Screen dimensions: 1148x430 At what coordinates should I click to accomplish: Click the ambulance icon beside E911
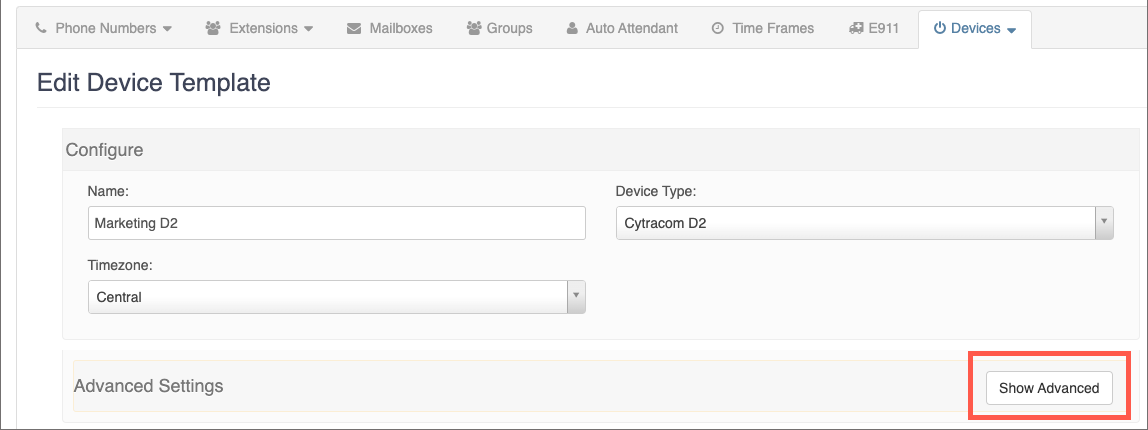coord(854,28)
